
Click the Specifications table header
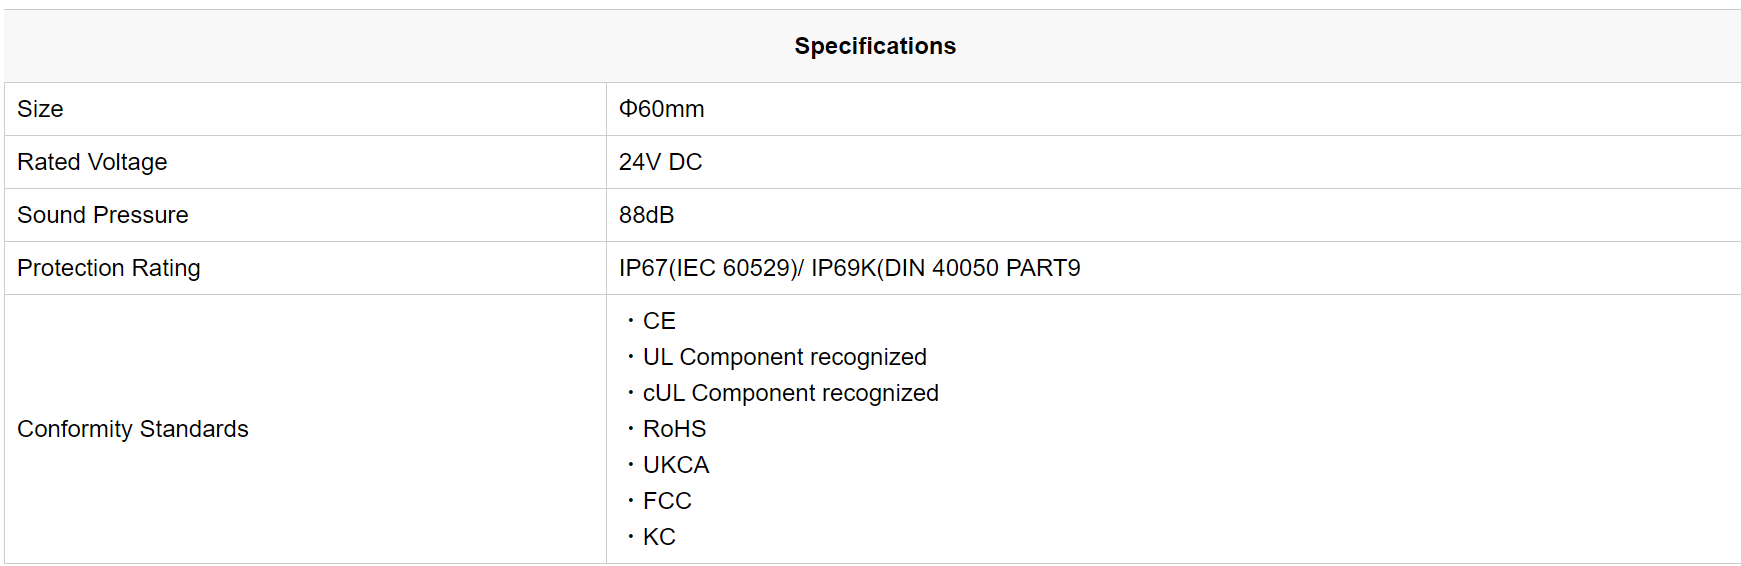(x=875, y=46)
